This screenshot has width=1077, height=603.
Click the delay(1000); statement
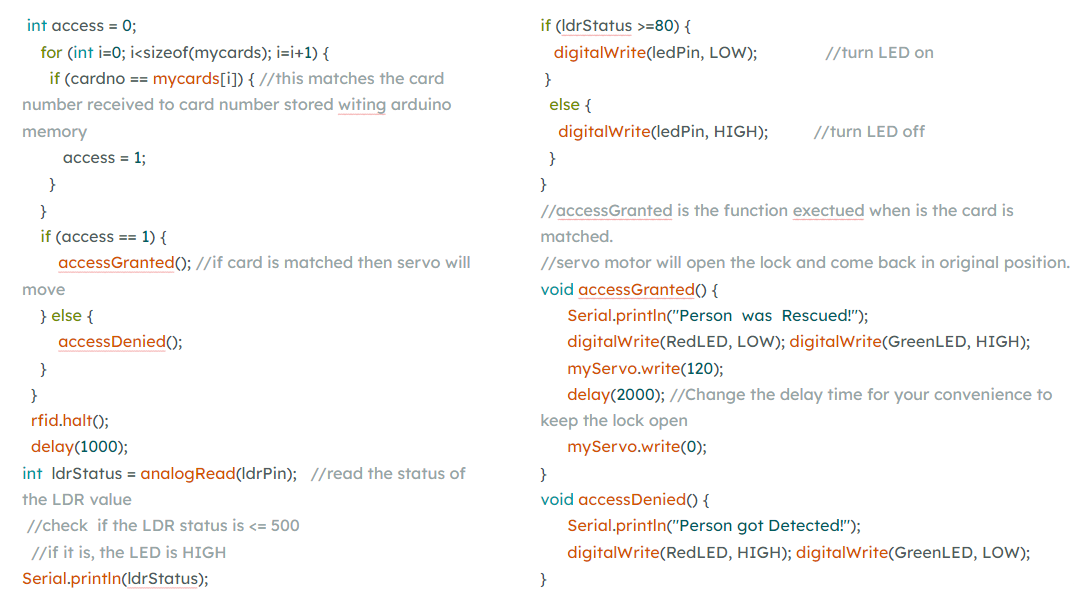(79, 447)
